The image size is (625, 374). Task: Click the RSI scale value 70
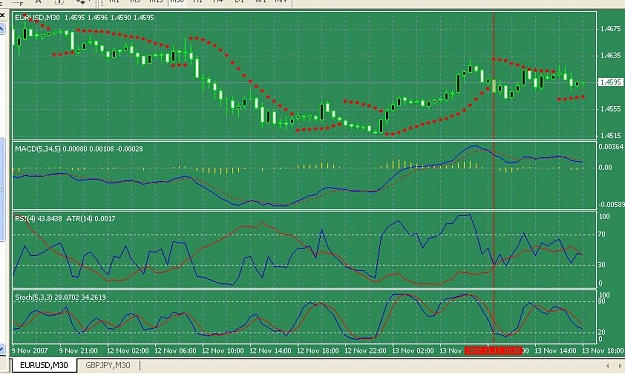coord(602,234)
